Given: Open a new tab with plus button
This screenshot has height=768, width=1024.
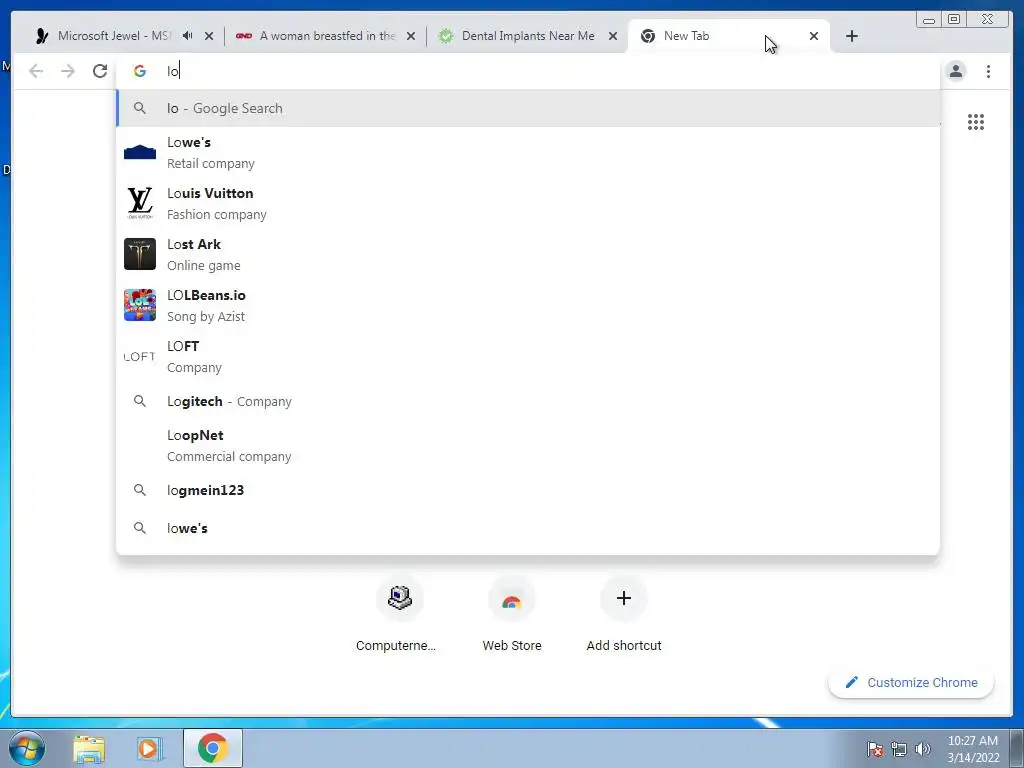Looking at the screenshot, I should 852,36.
